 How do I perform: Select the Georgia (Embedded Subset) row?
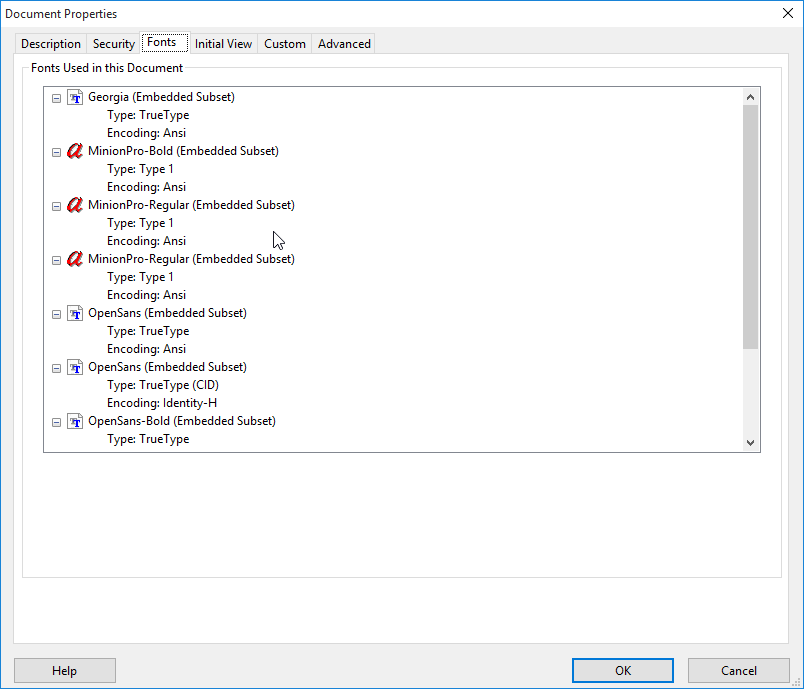(x=161, y=97)
